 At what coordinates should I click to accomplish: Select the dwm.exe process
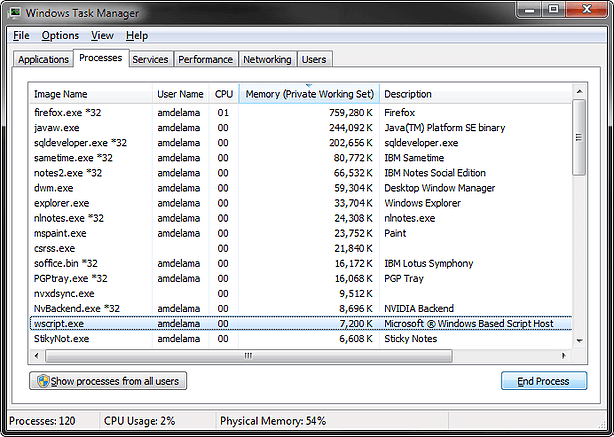click(x=301, y=188)
